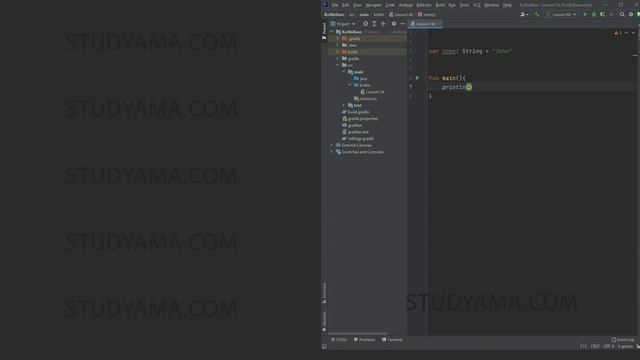Expand the .idea folder
The height and width of the screenshot is (360, 640).
(338, 45)
